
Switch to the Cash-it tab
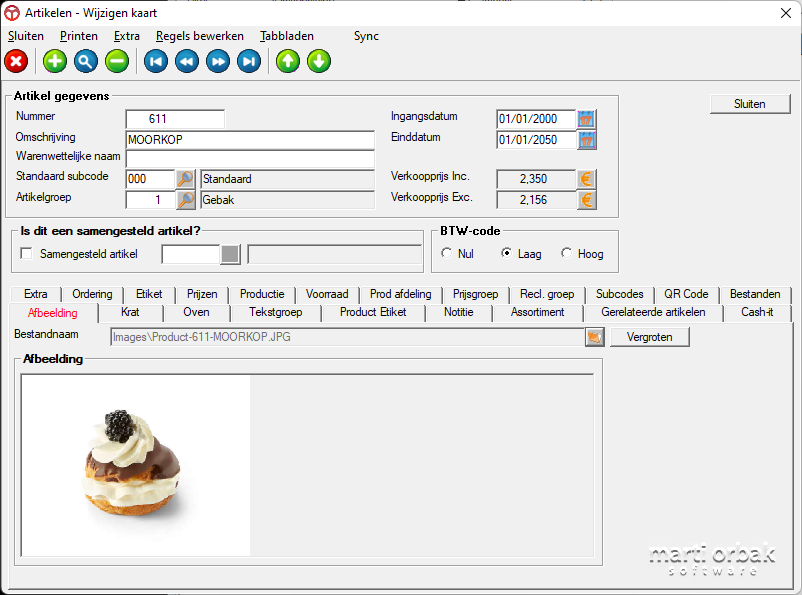(x=757, y=312)
